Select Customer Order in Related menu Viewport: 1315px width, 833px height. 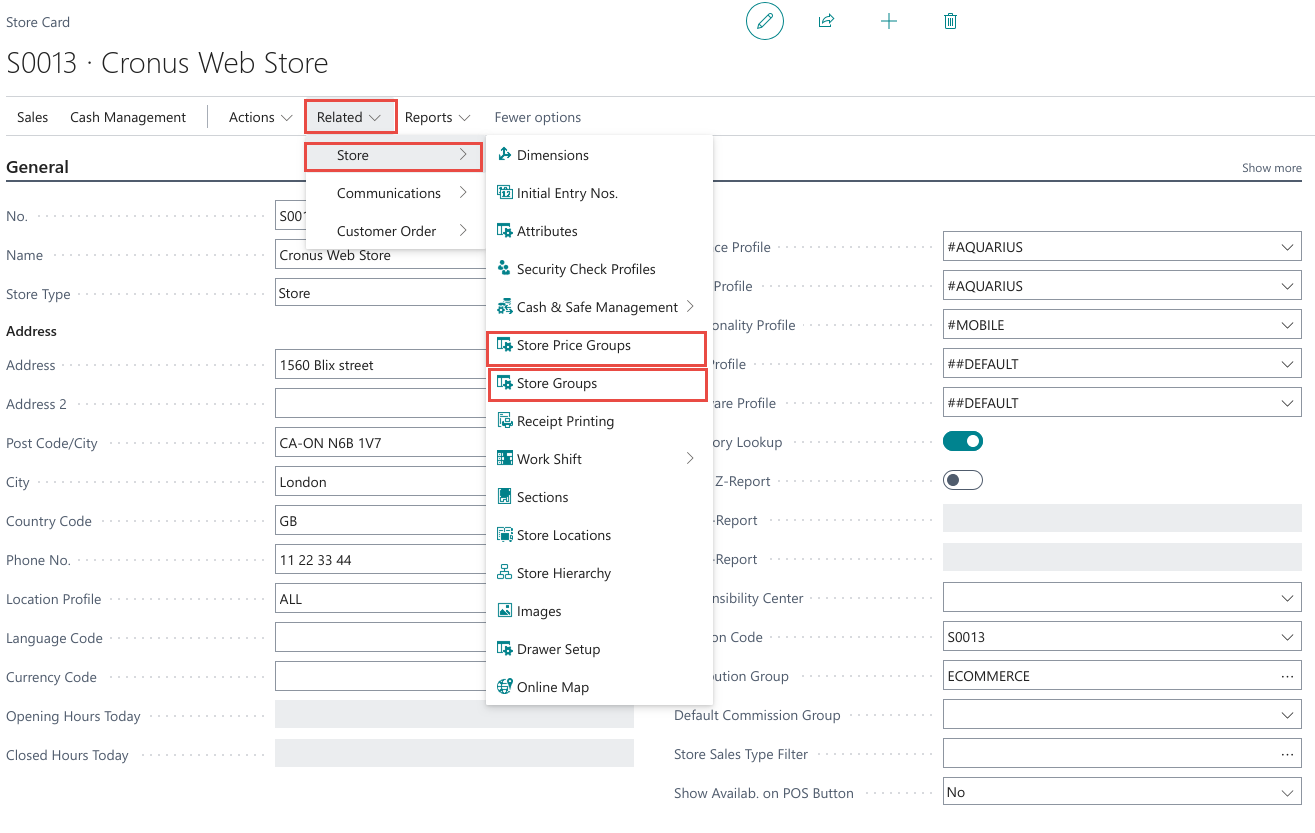click(387, 231)
